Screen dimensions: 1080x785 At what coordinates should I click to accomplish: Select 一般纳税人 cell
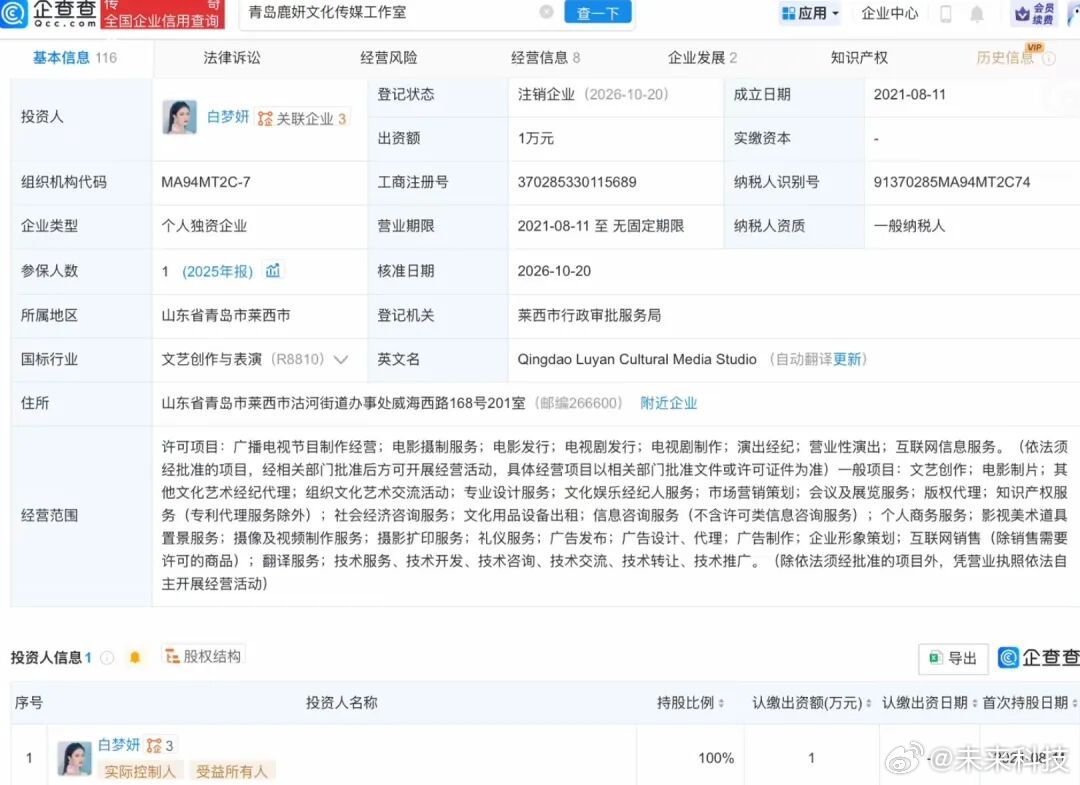(909, 226)
